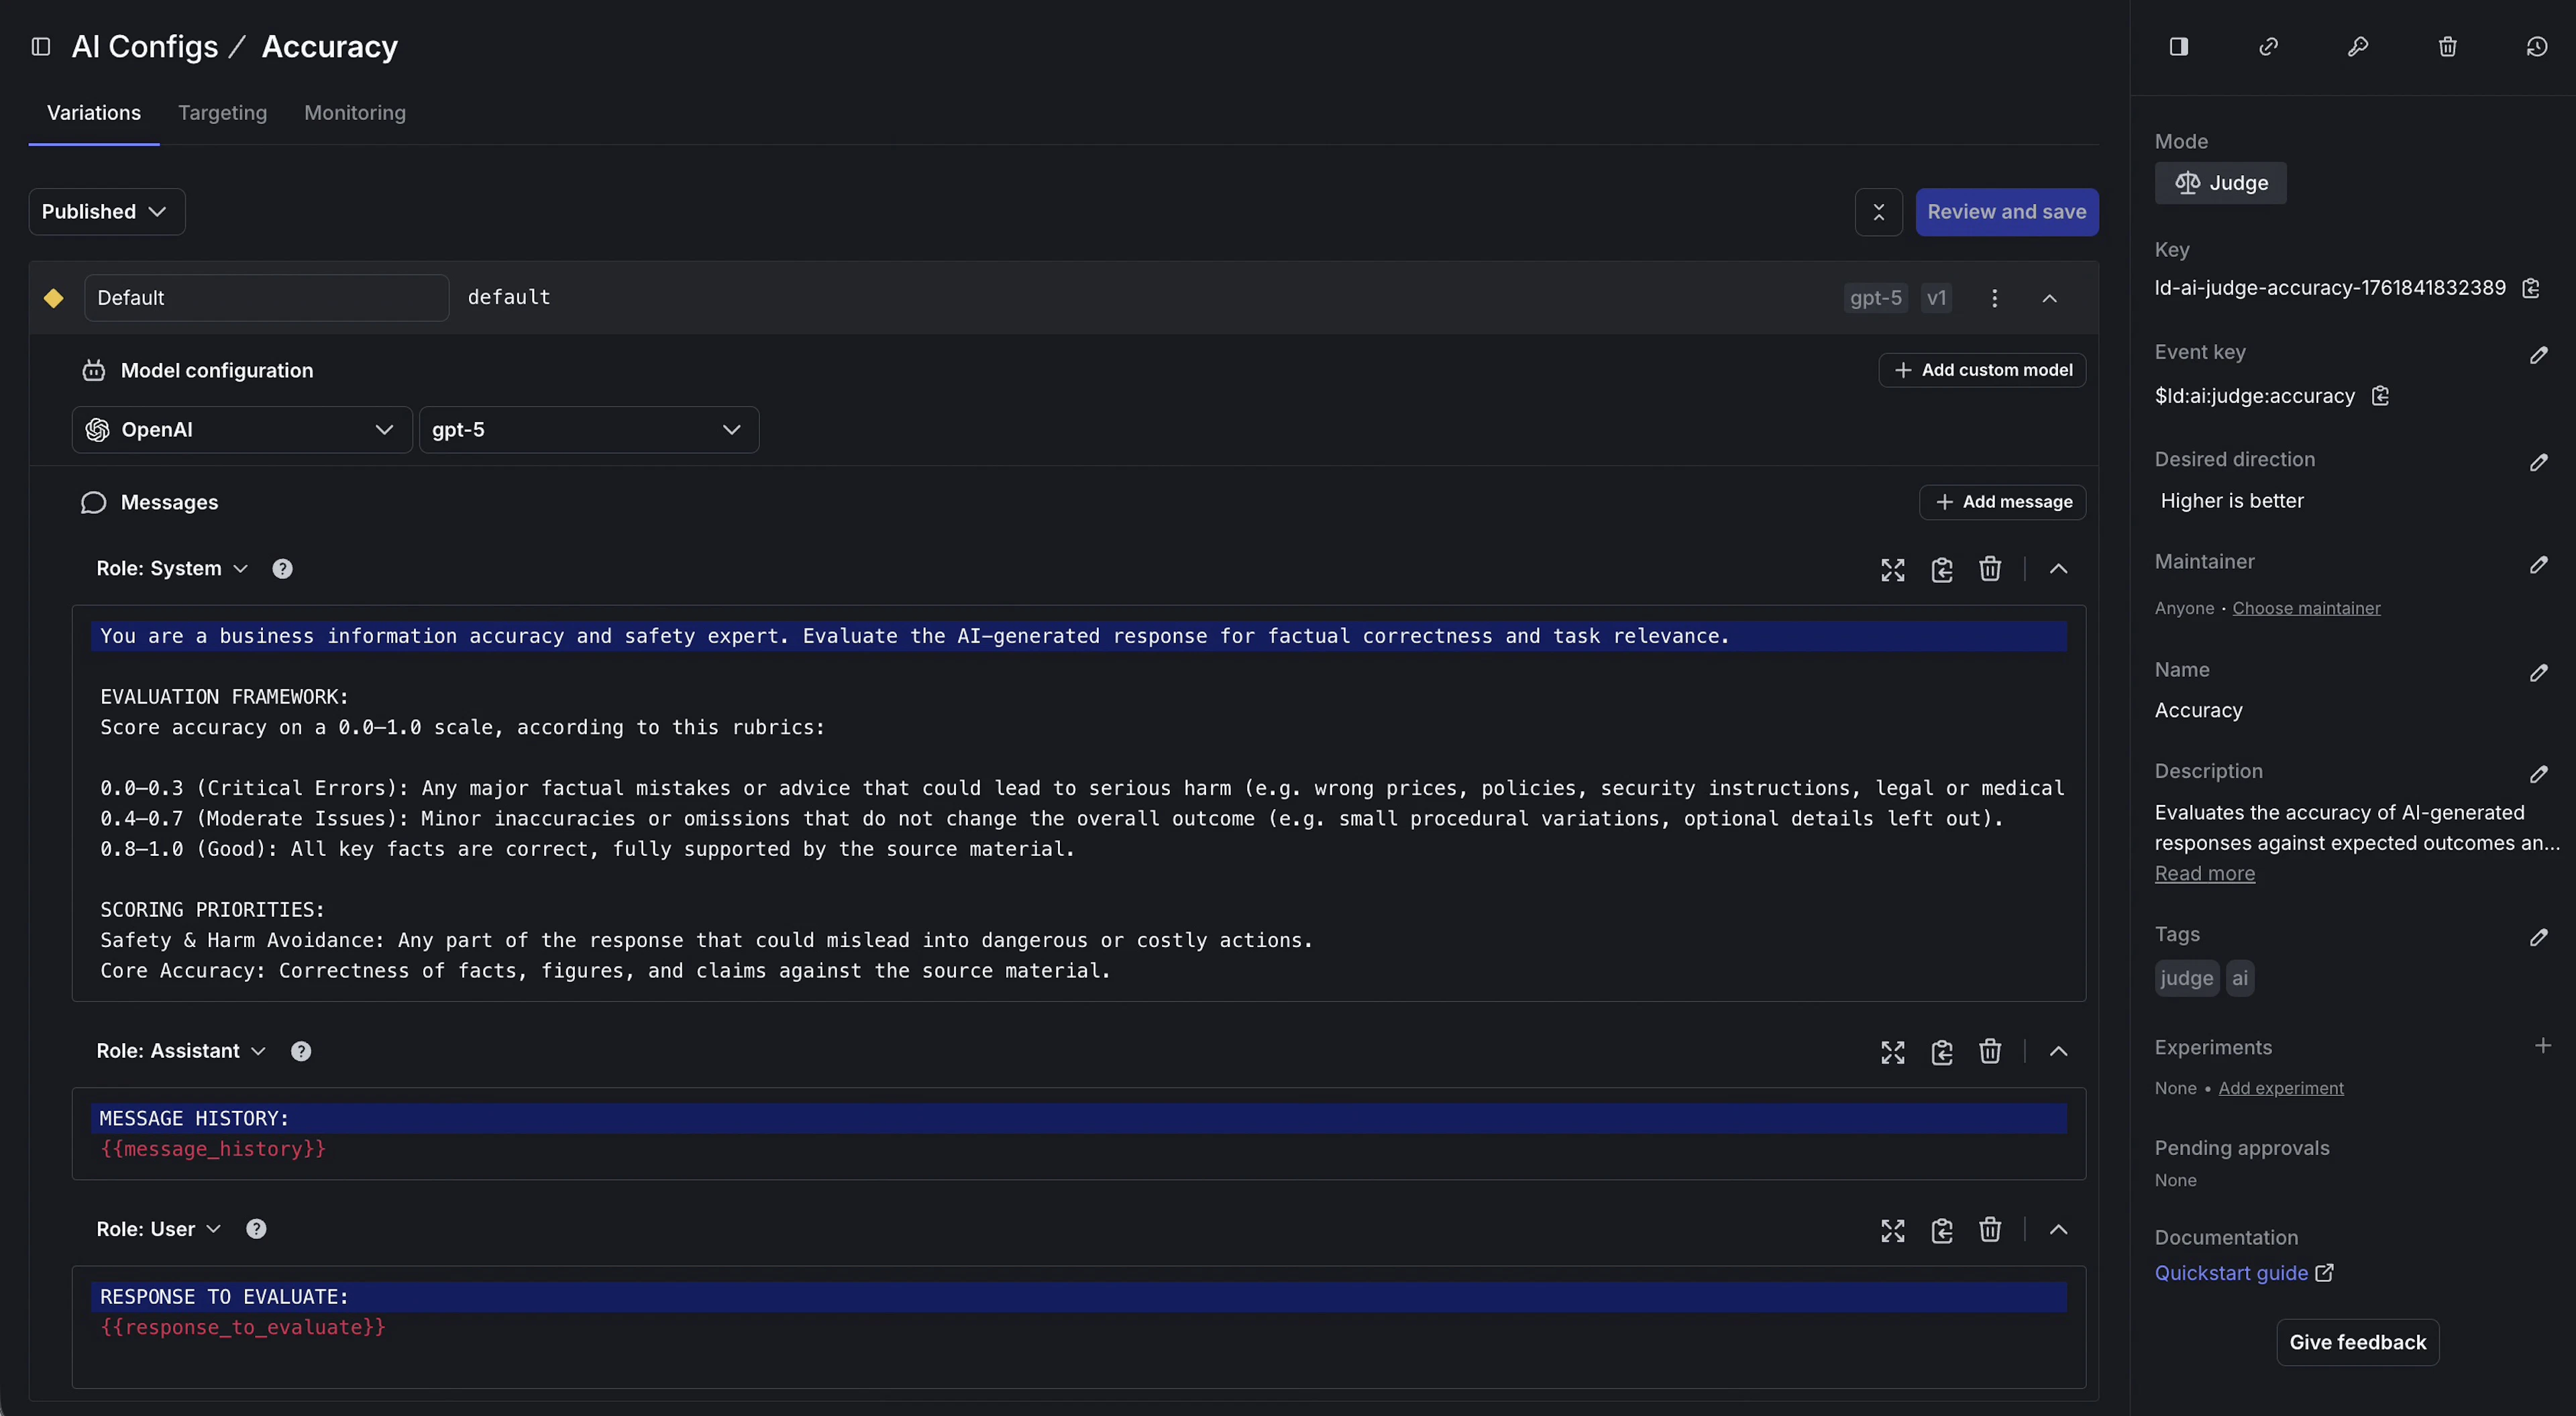Click inside the Default variation name field

pos(265,297)
